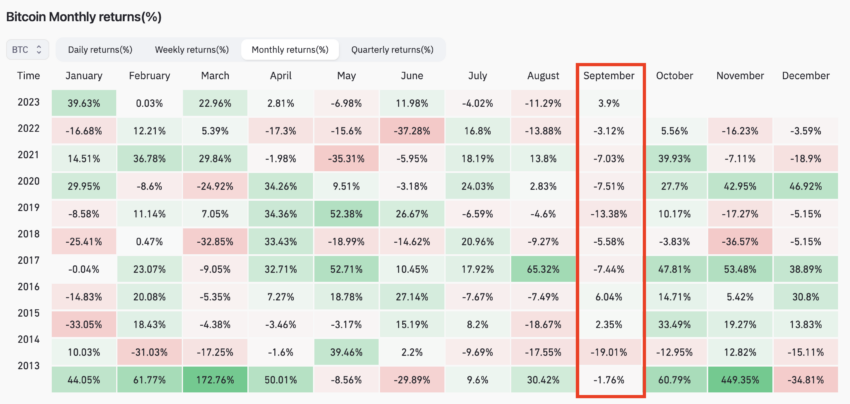Click the 39.63% January 2023 cell

coord(84,103)
